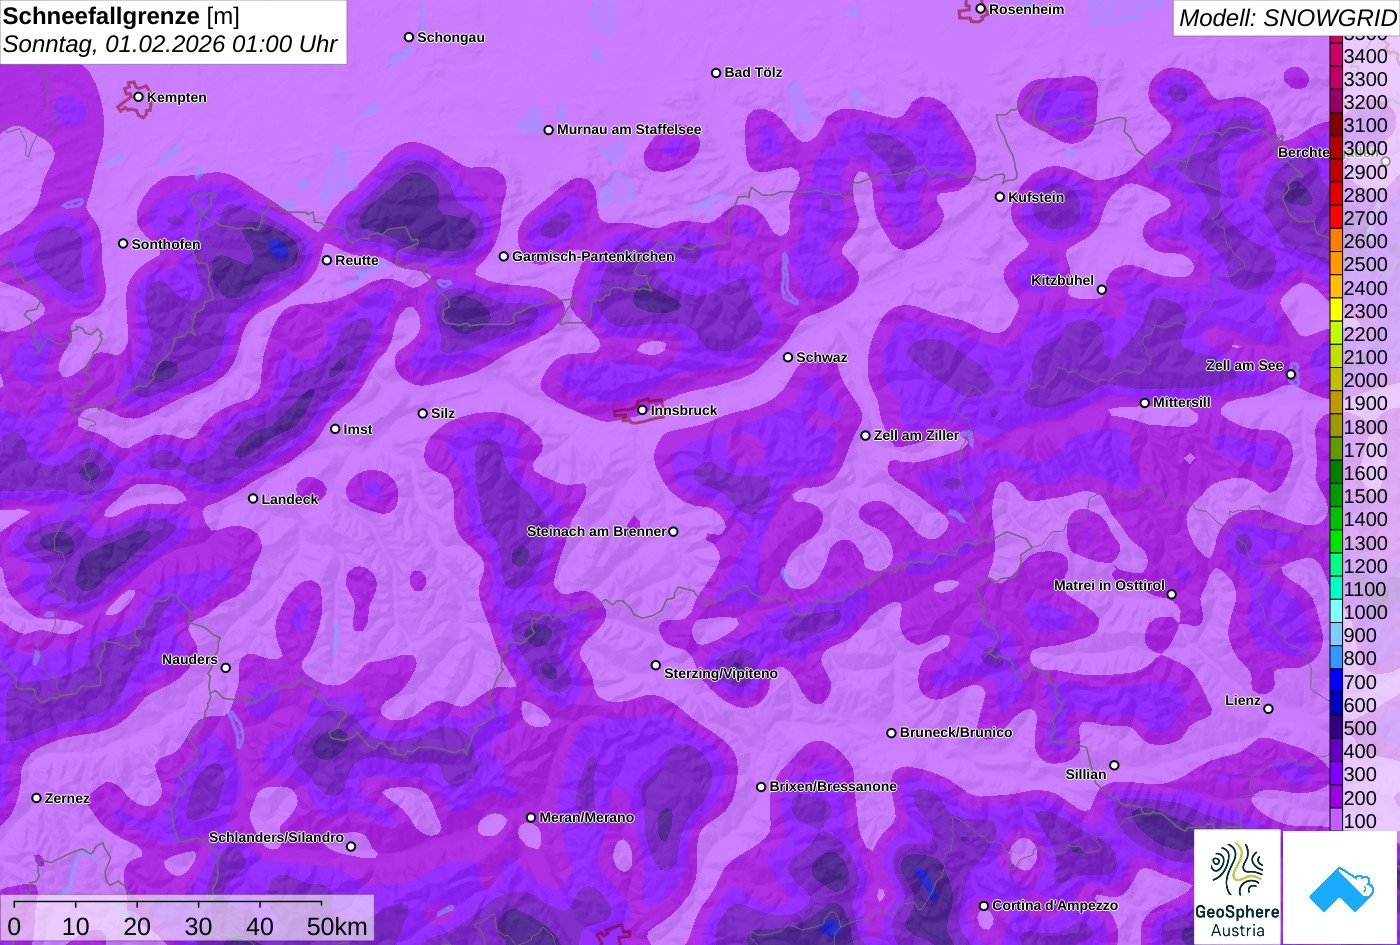Click the Lienz marker dot

1268,709
